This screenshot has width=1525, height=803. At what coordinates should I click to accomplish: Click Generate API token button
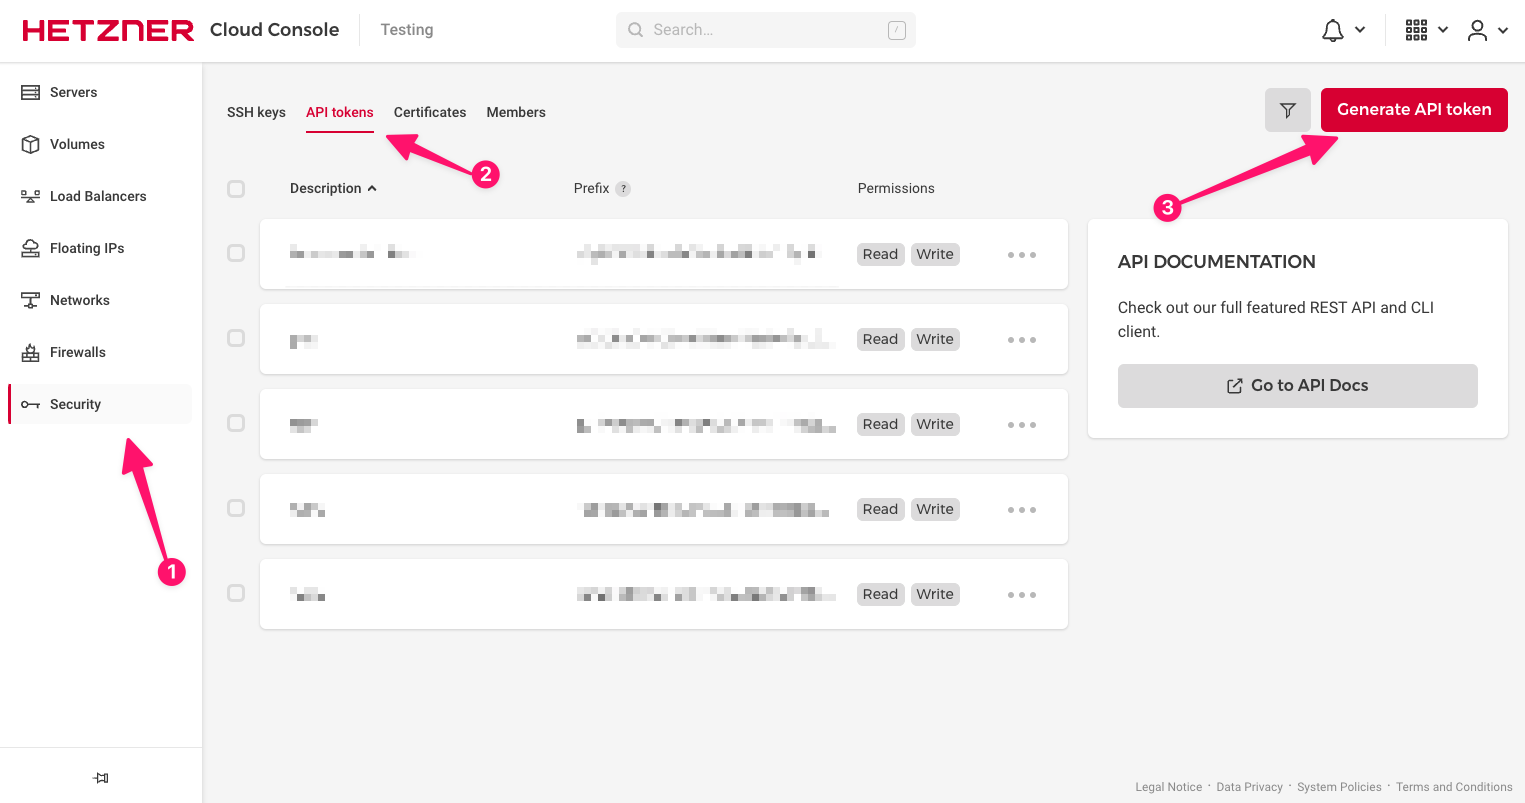click(1414, 110)
